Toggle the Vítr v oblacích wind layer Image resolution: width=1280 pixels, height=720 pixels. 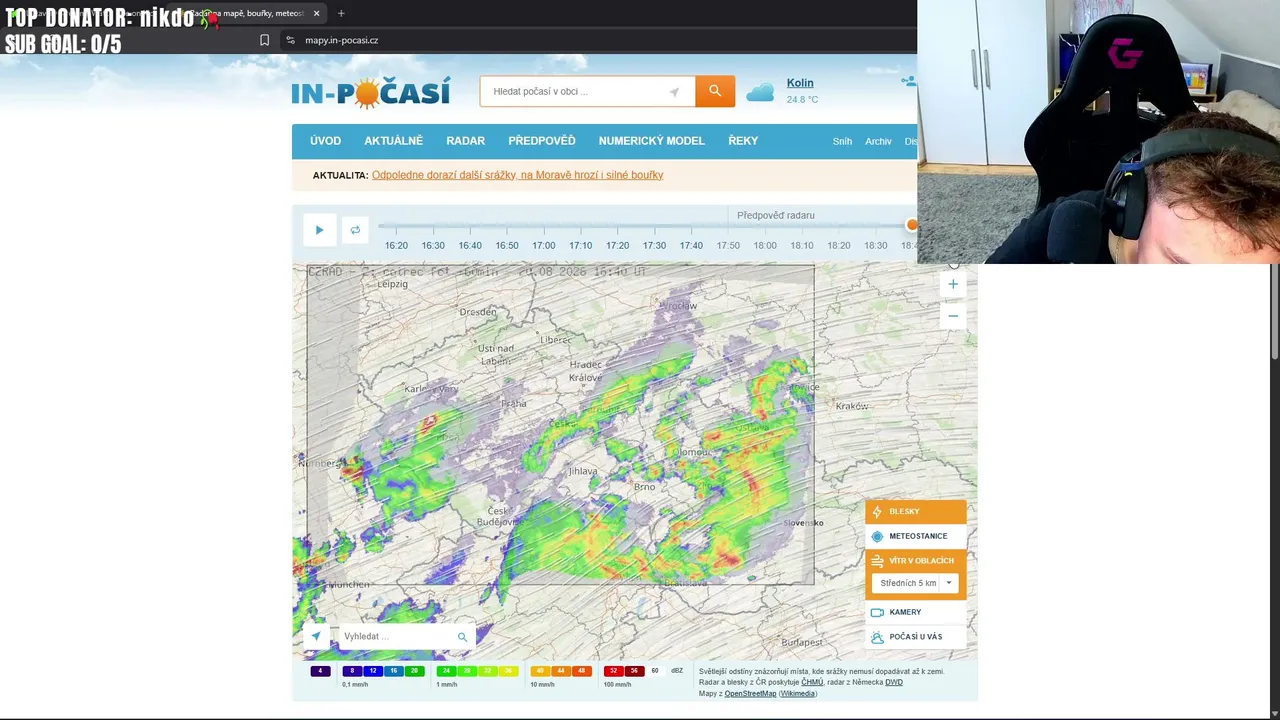click(x=916, y=560)
